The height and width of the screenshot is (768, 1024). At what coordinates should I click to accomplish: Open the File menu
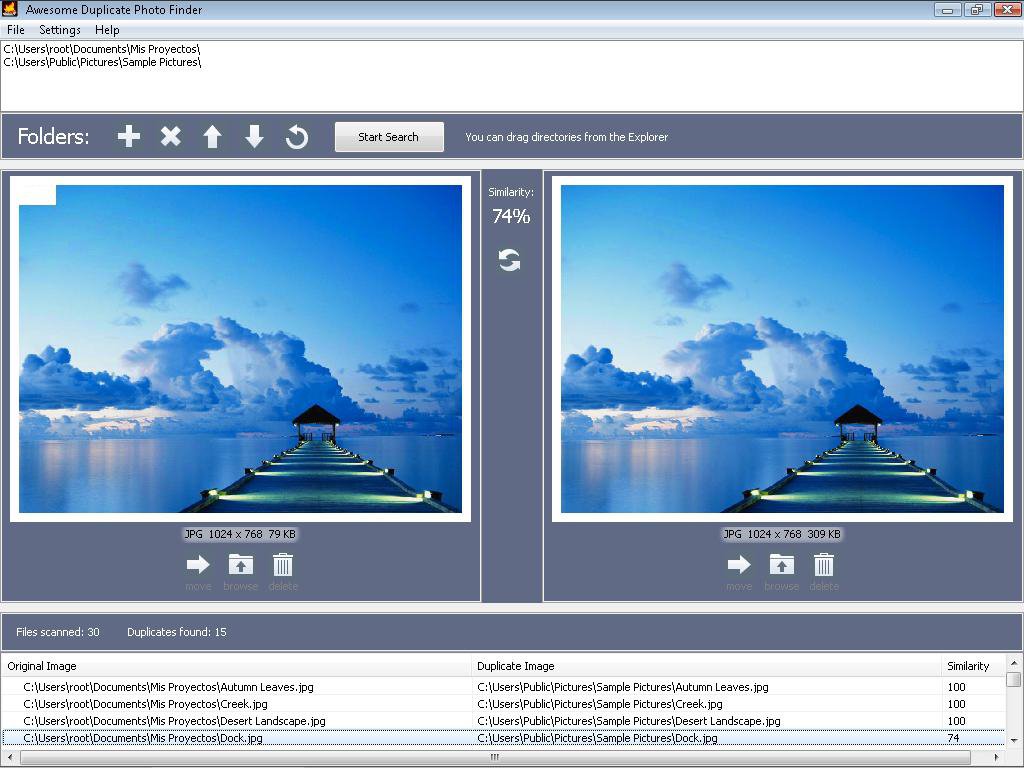pos(16,30)
